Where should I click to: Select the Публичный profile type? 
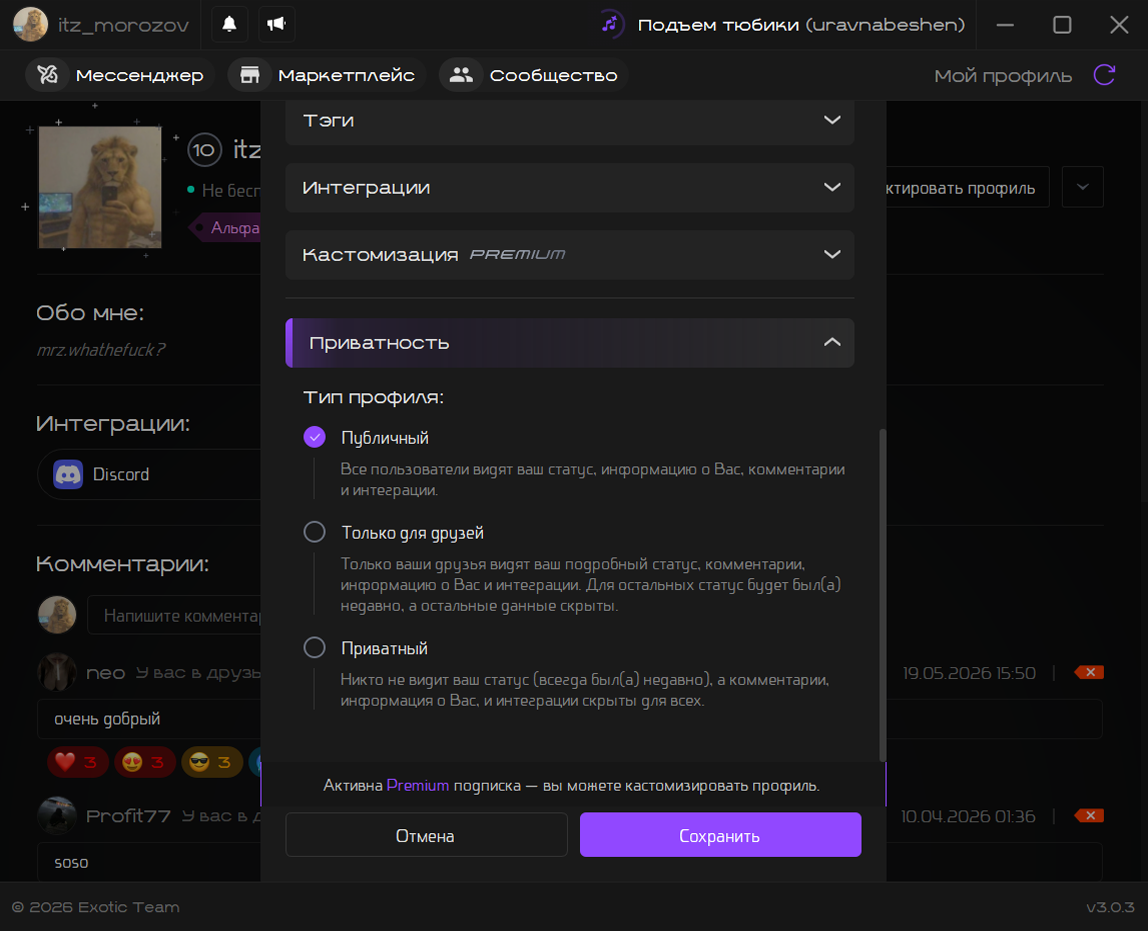[315, 437]
